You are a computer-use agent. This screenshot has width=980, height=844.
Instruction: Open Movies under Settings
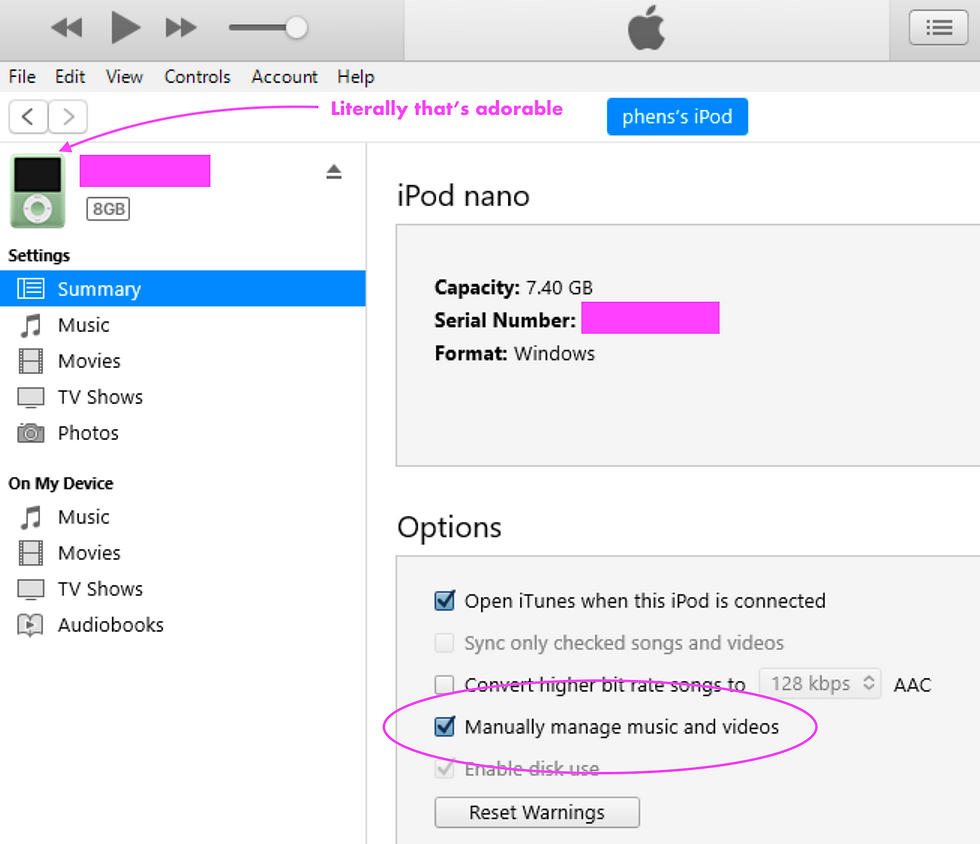click(x=89, y=361)
